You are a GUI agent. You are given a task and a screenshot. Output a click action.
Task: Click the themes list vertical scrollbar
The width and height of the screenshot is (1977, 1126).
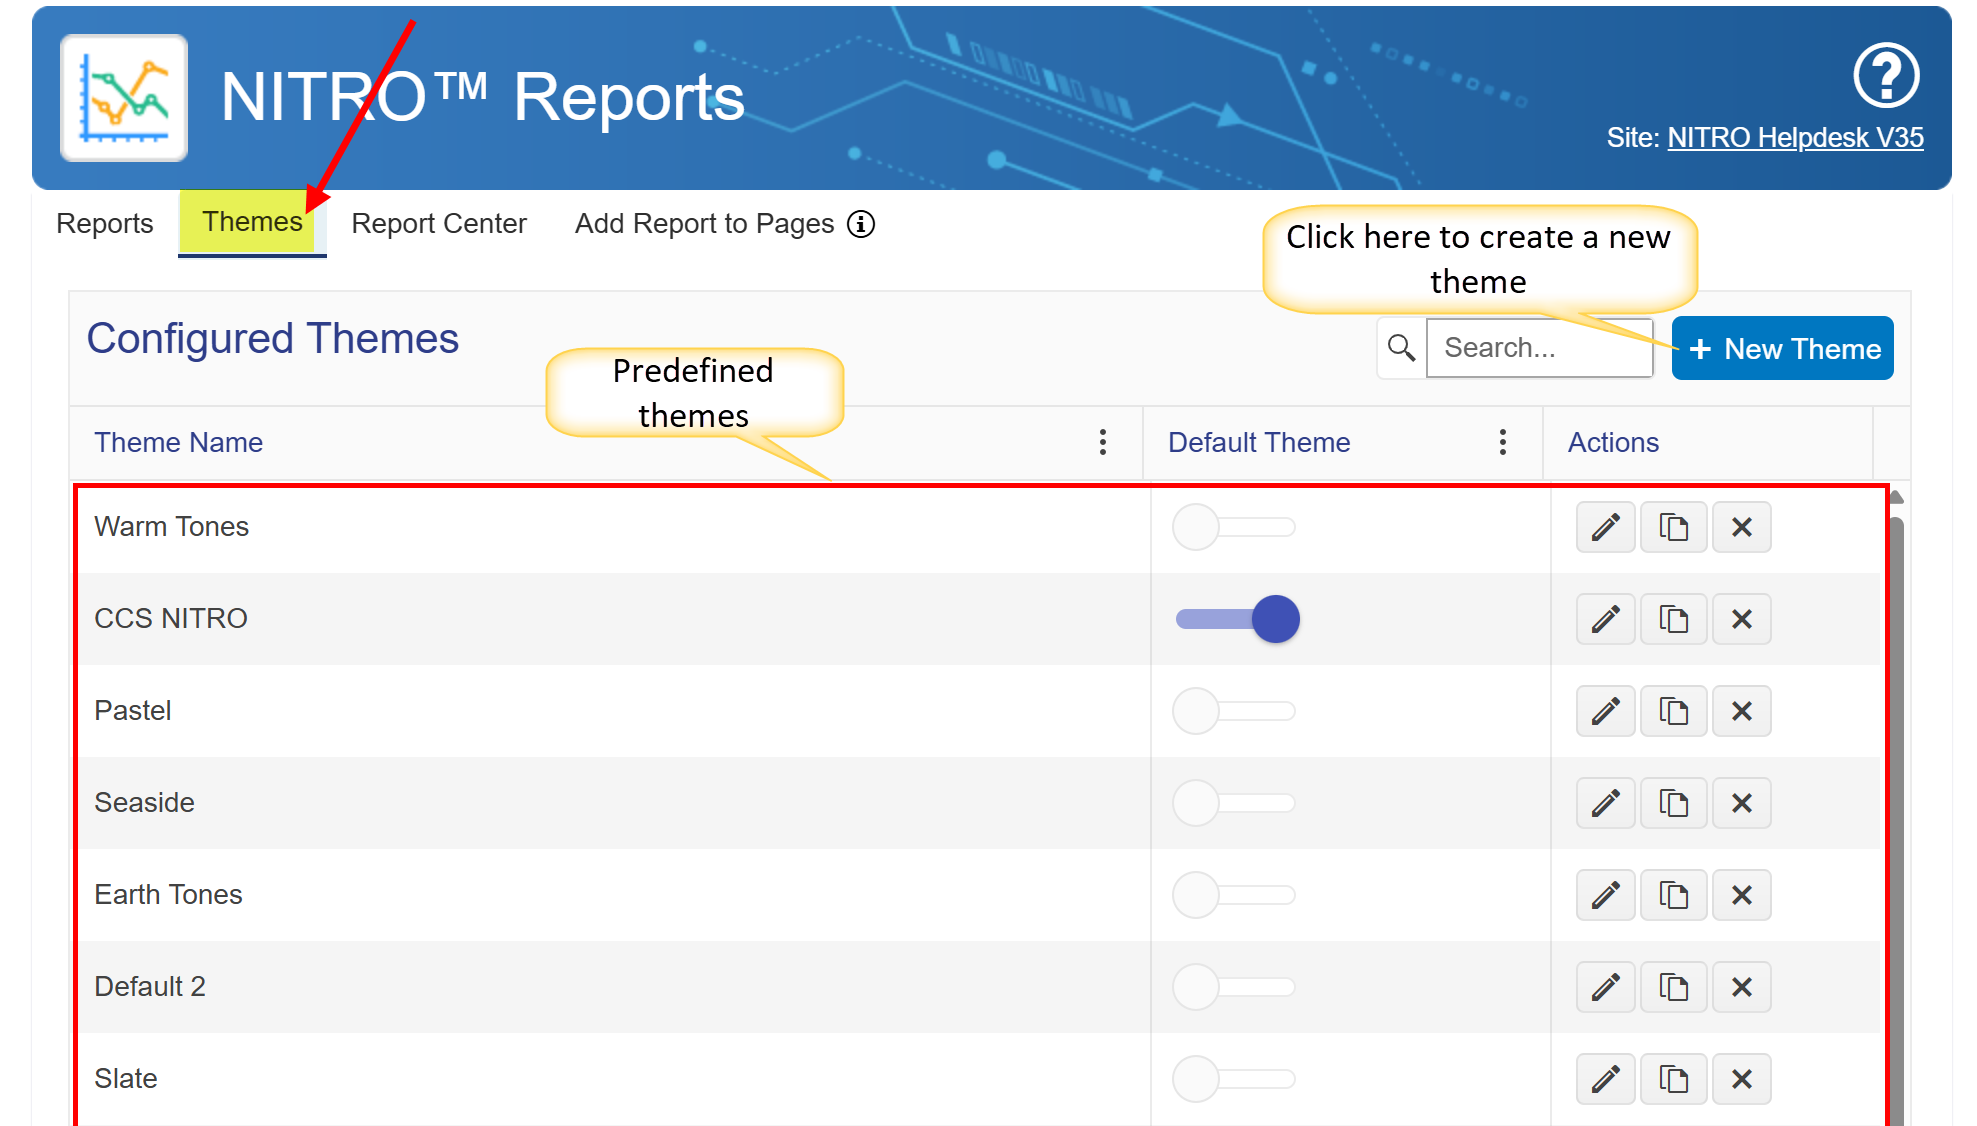[x=1895, y=800]
